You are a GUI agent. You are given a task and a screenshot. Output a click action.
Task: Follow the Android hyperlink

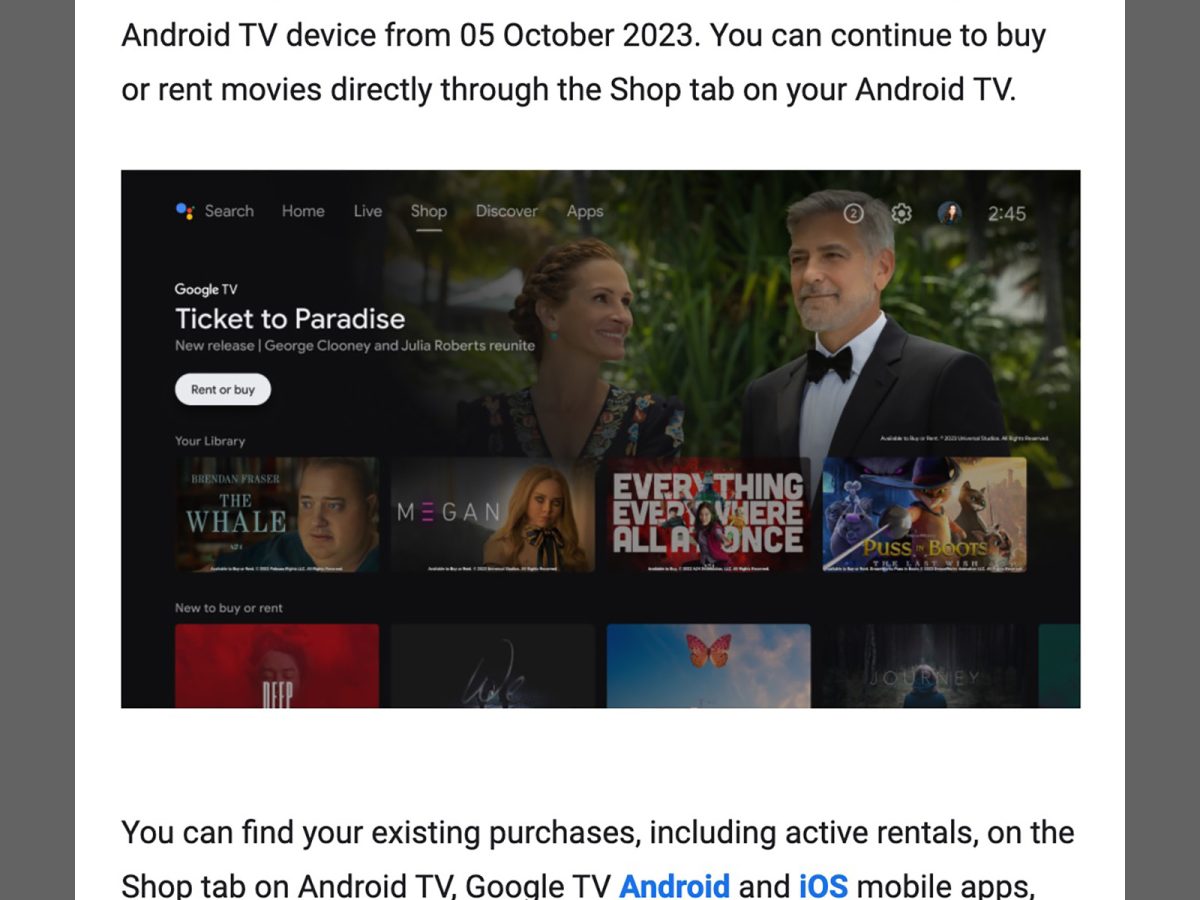click(675, 886)
